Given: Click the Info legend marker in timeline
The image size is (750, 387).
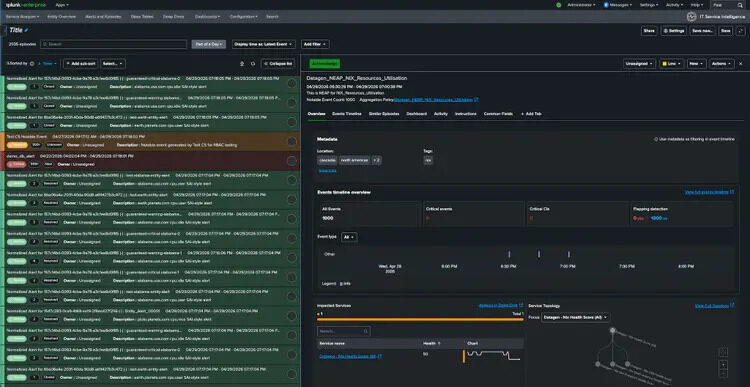Looking at the screenshot, I should coord(341,284).
